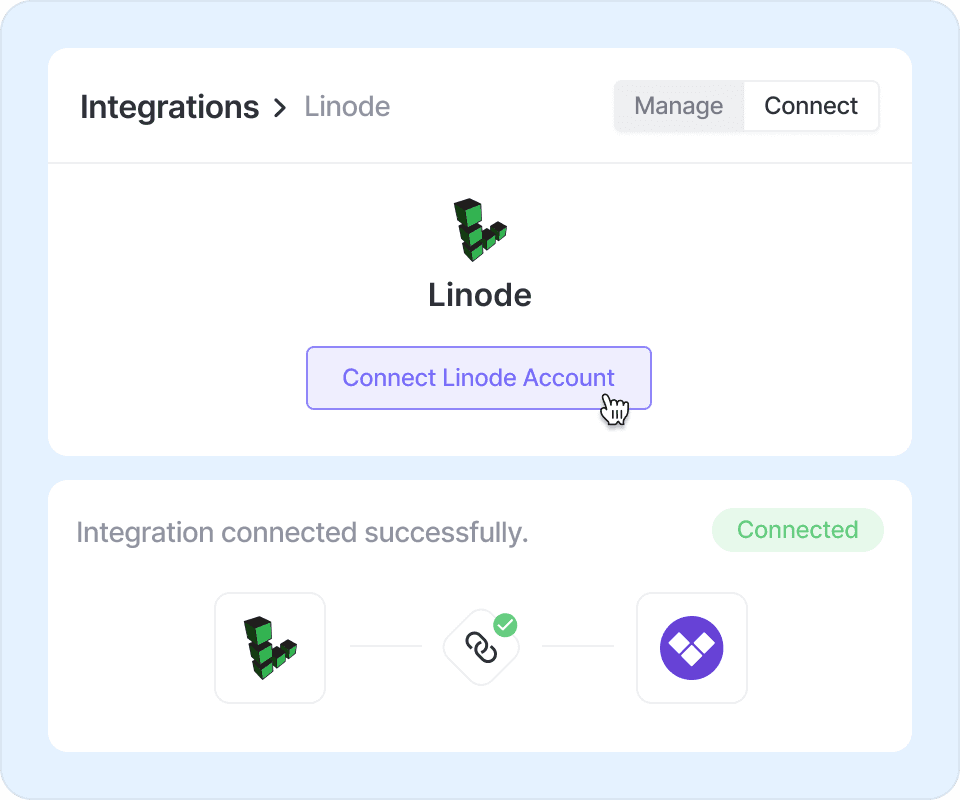The height and width of the screenshot is (800, 960).
Task: Click the green checkmark badge
Action: click(506, 626)
